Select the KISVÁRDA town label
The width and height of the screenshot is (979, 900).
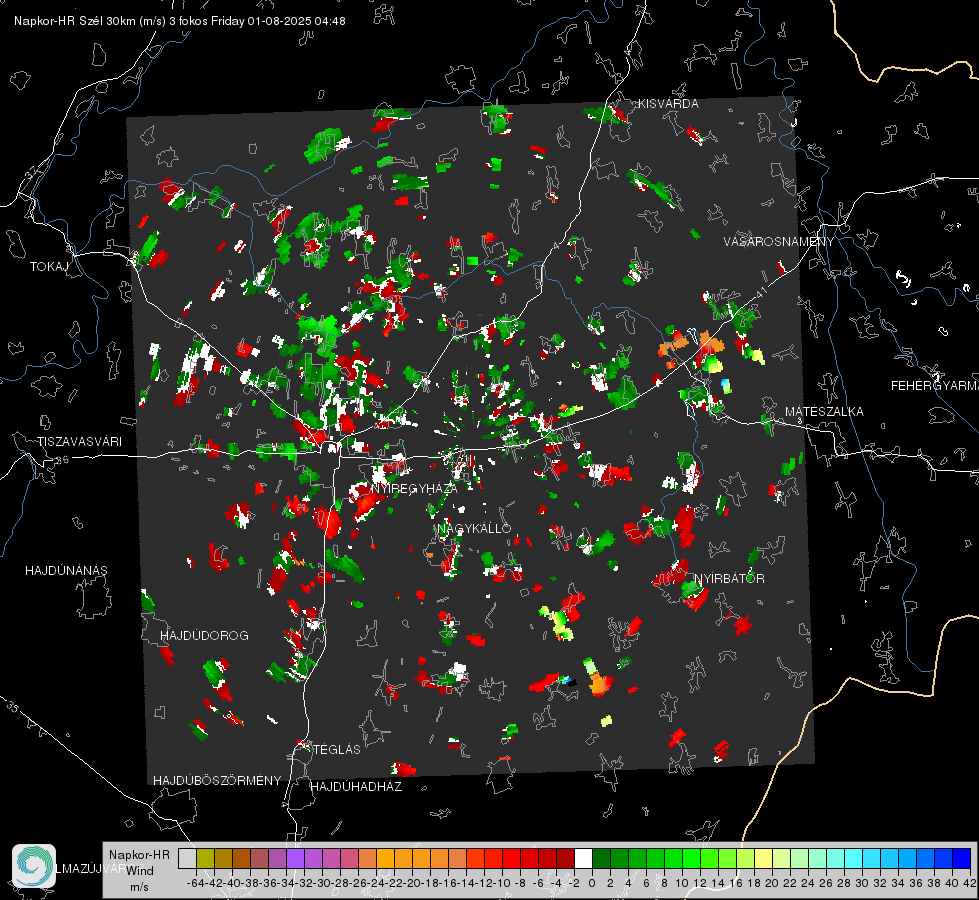click(x=668, y=104)
